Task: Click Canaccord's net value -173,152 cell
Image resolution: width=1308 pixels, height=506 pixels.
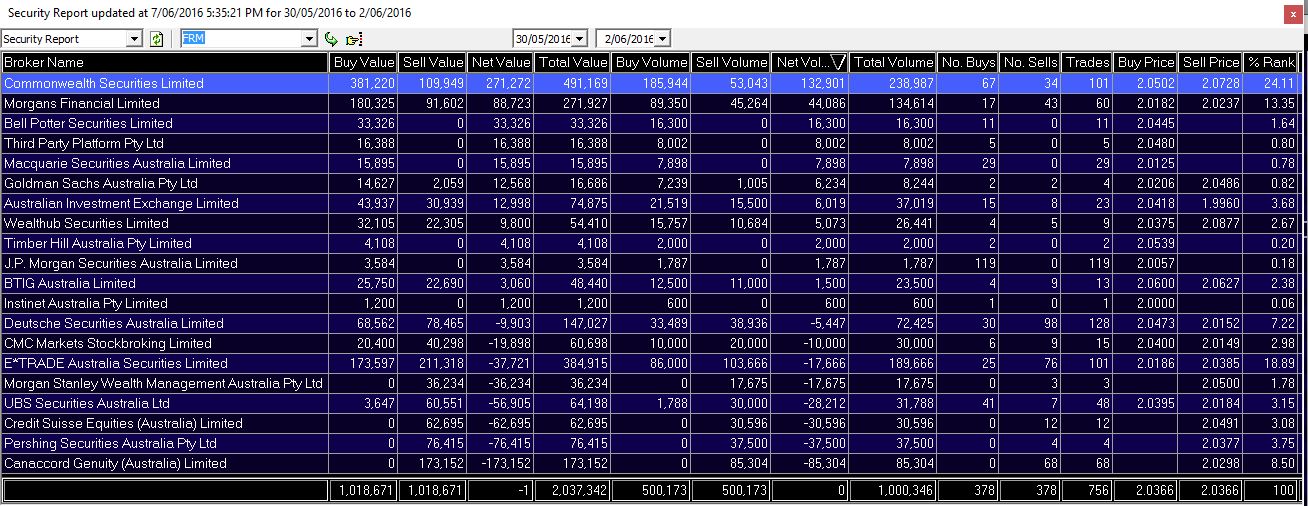Action: coord(501,463)
